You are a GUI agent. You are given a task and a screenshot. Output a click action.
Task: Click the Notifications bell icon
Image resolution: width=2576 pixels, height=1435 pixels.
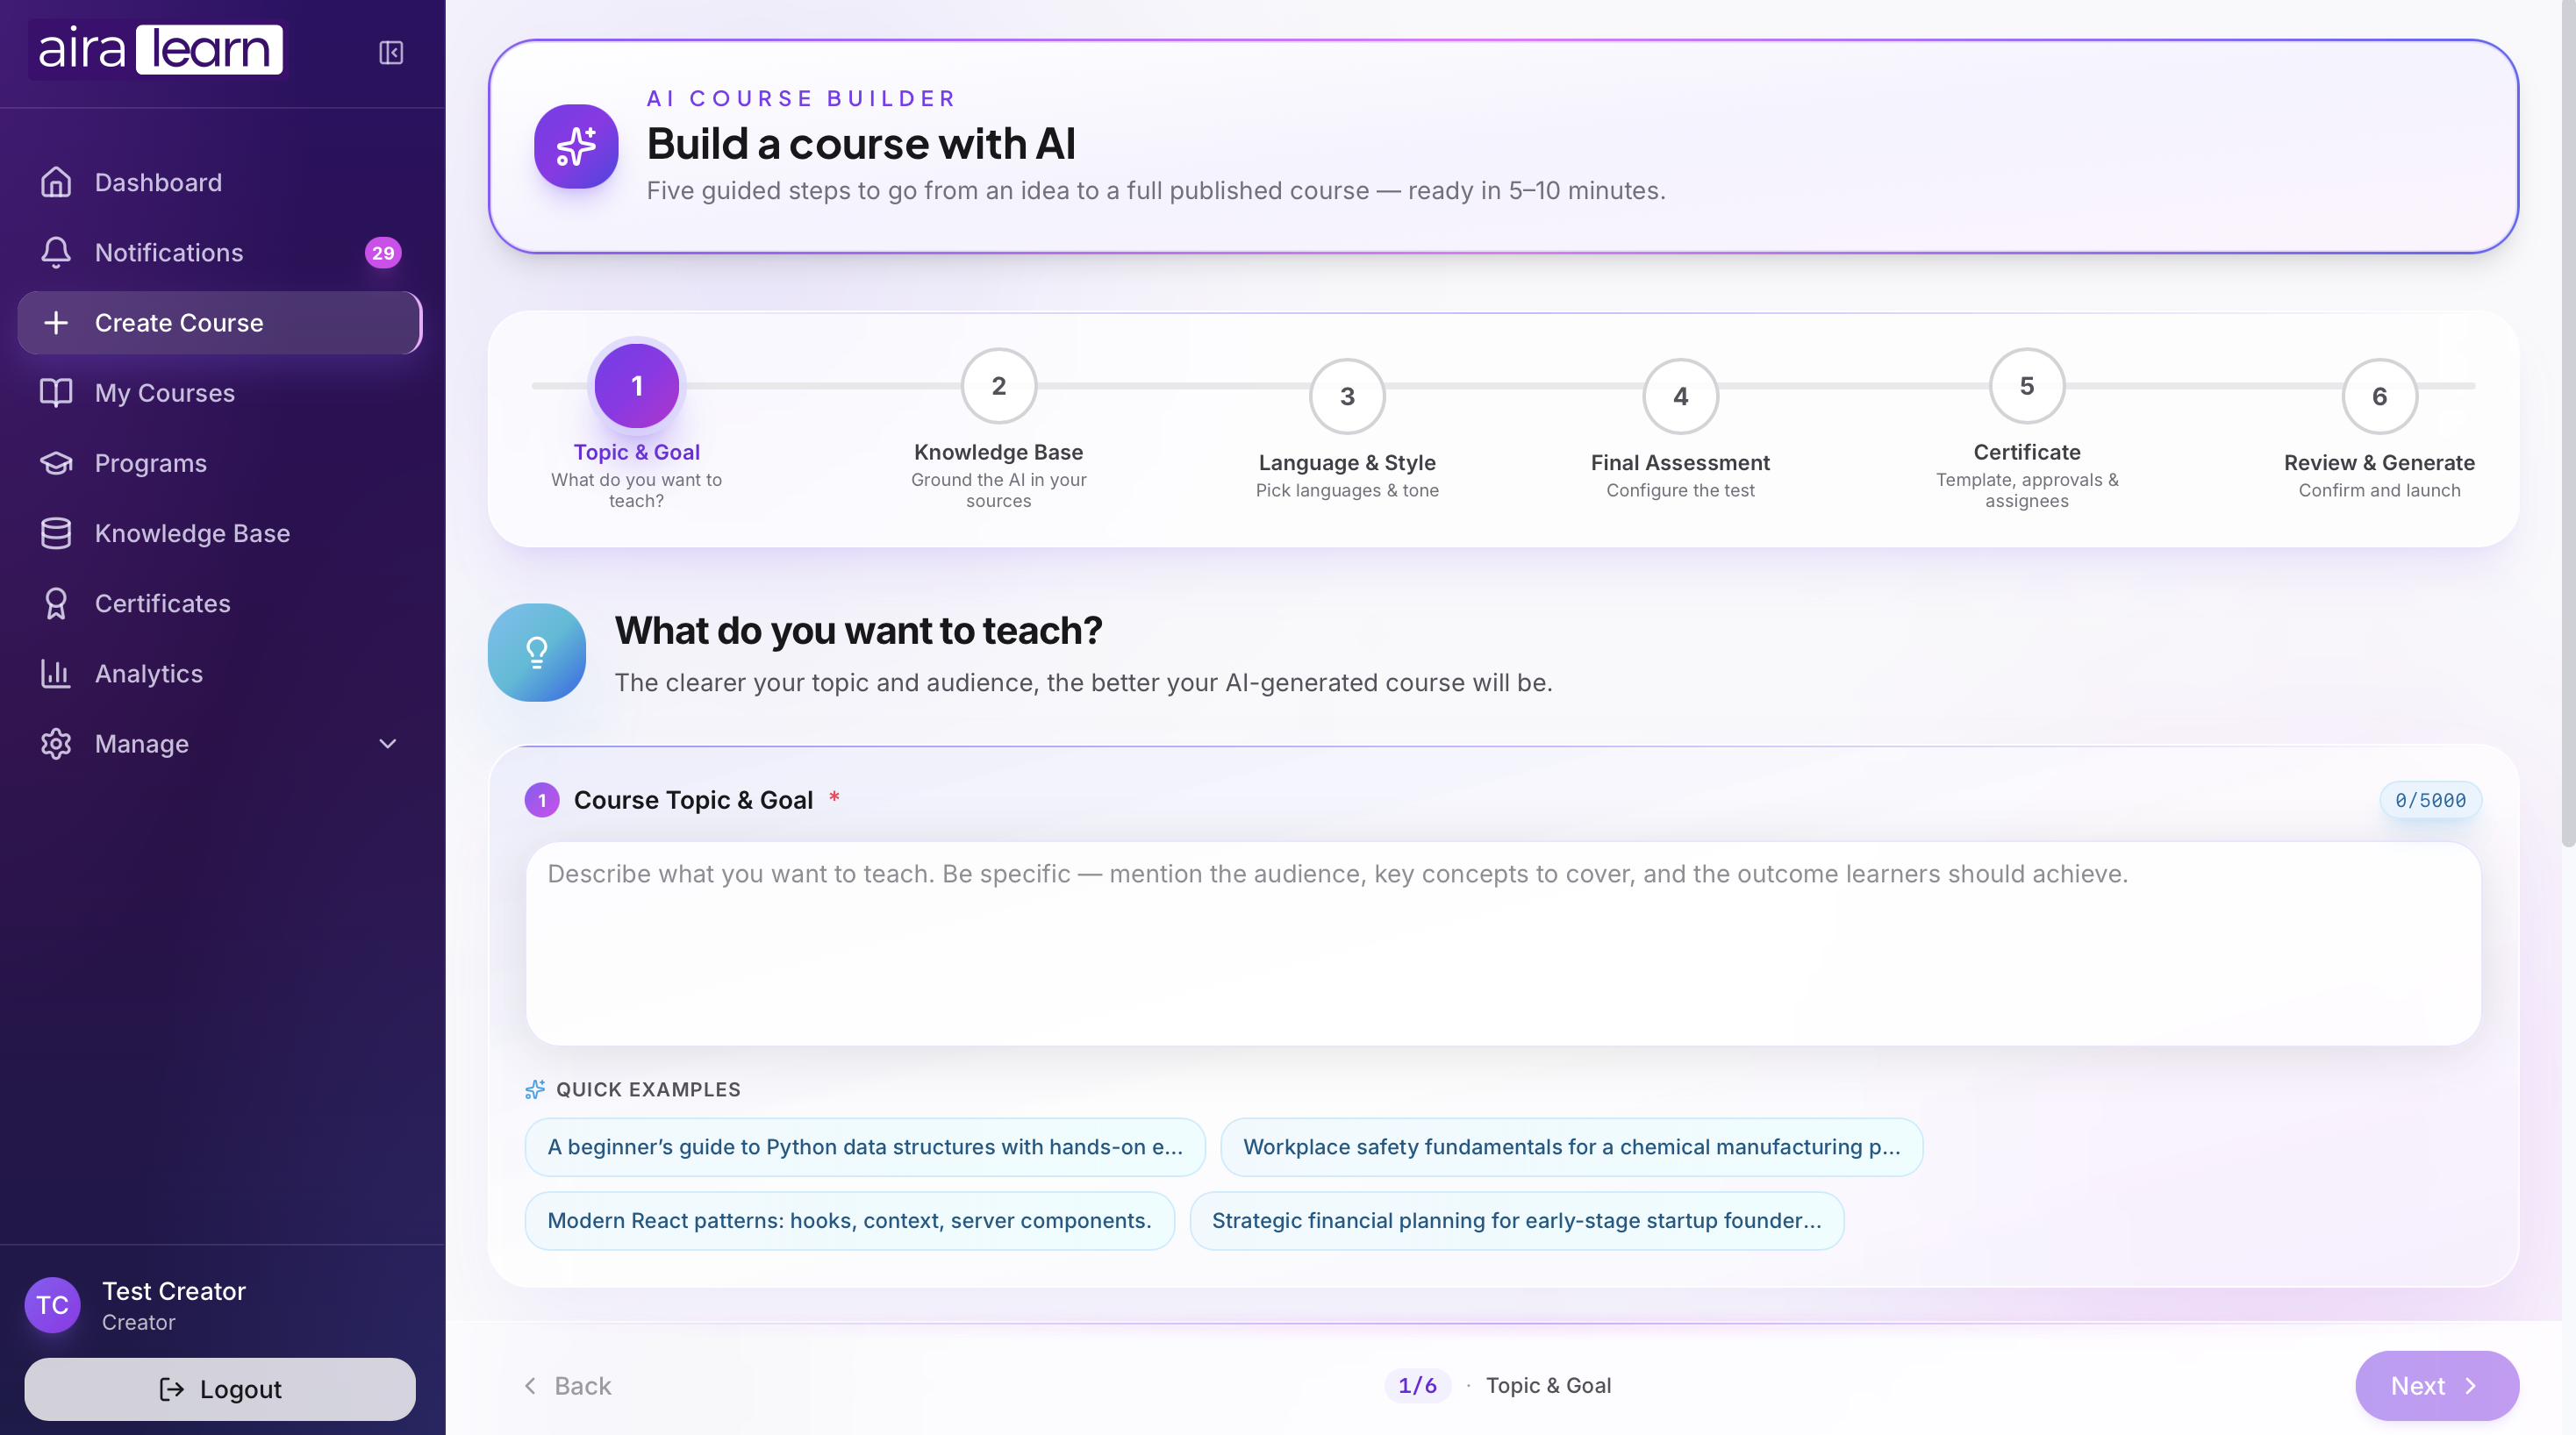[x=56, y=252]
